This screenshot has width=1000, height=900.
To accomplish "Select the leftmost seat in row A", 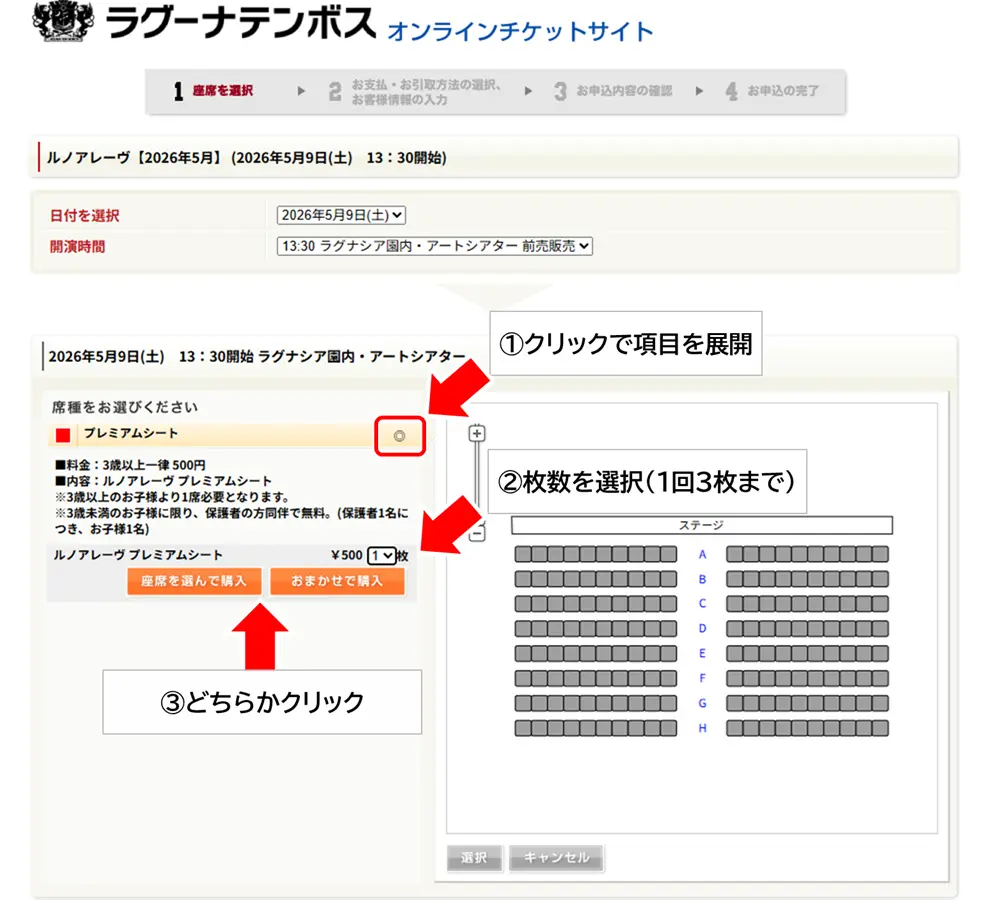I will [523, 554].
